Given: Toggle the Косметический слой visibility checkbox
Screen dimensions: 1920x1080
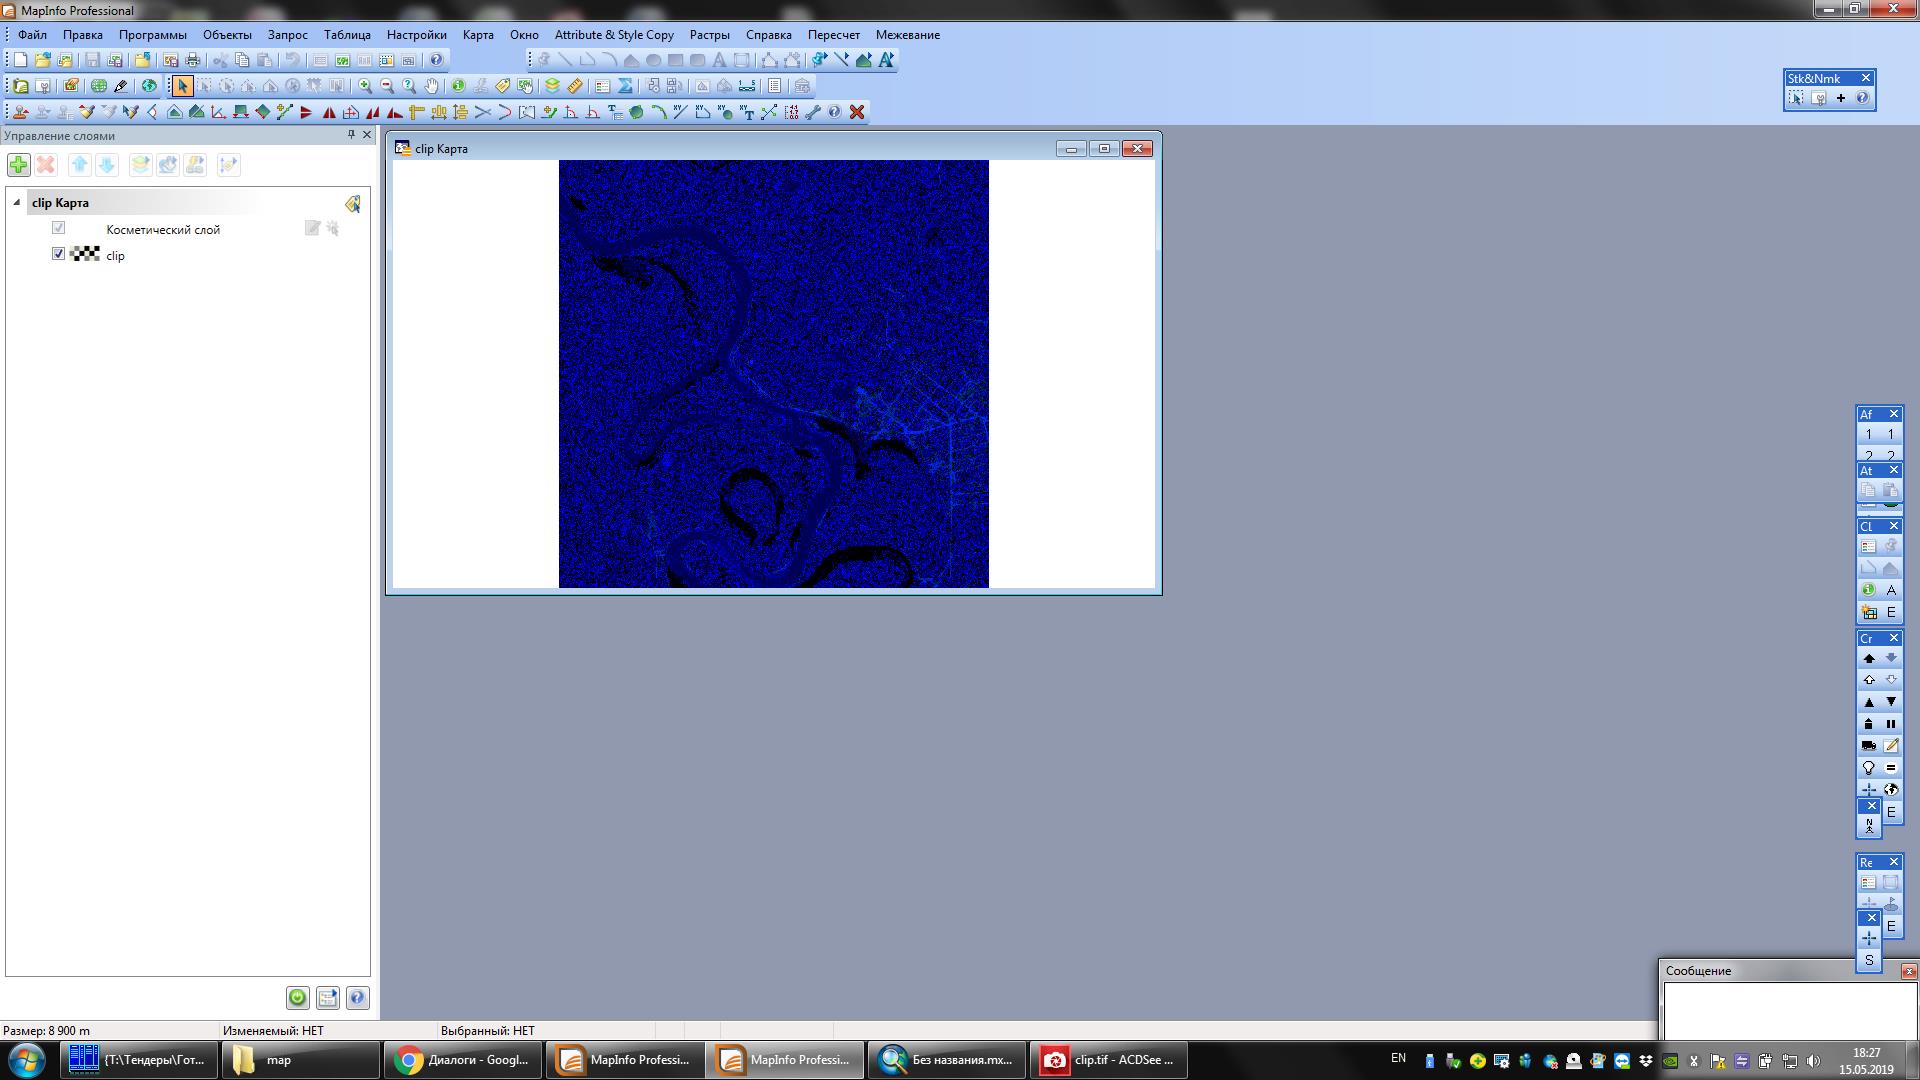Looking at the screenshot, I should tap(58, 228).
